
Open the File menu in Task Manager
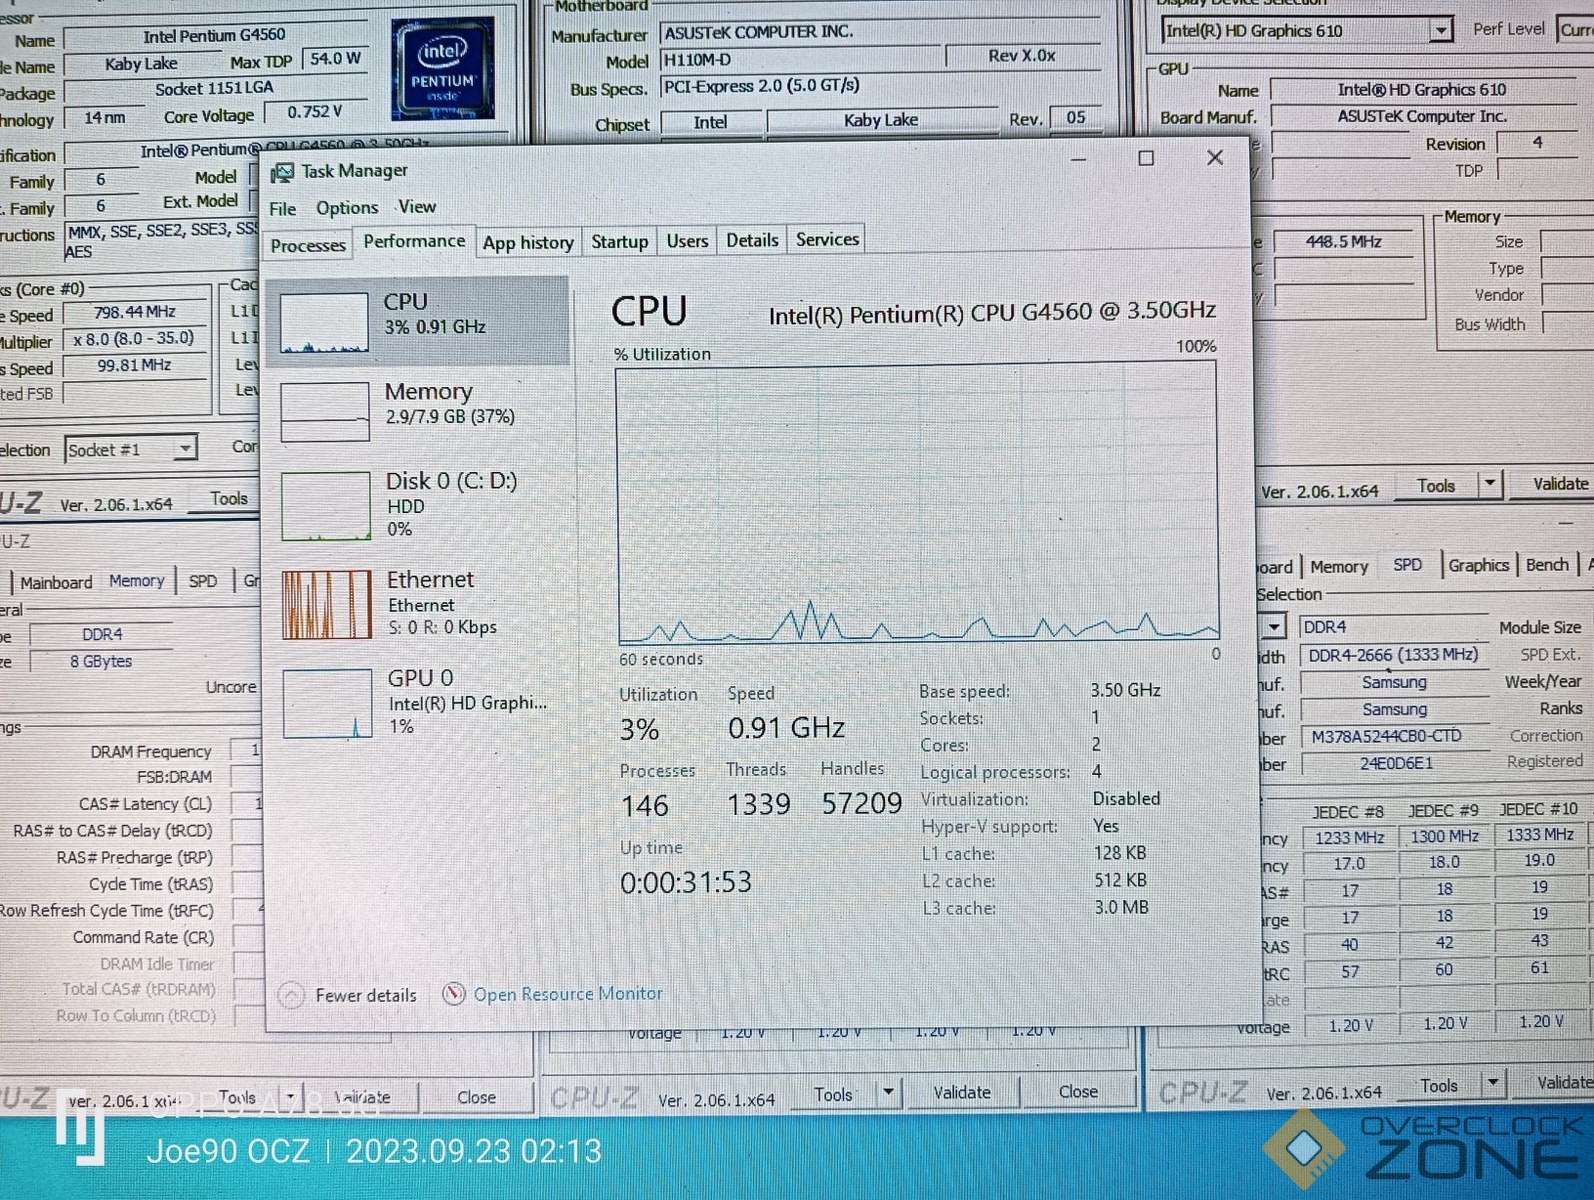point(282,209)
